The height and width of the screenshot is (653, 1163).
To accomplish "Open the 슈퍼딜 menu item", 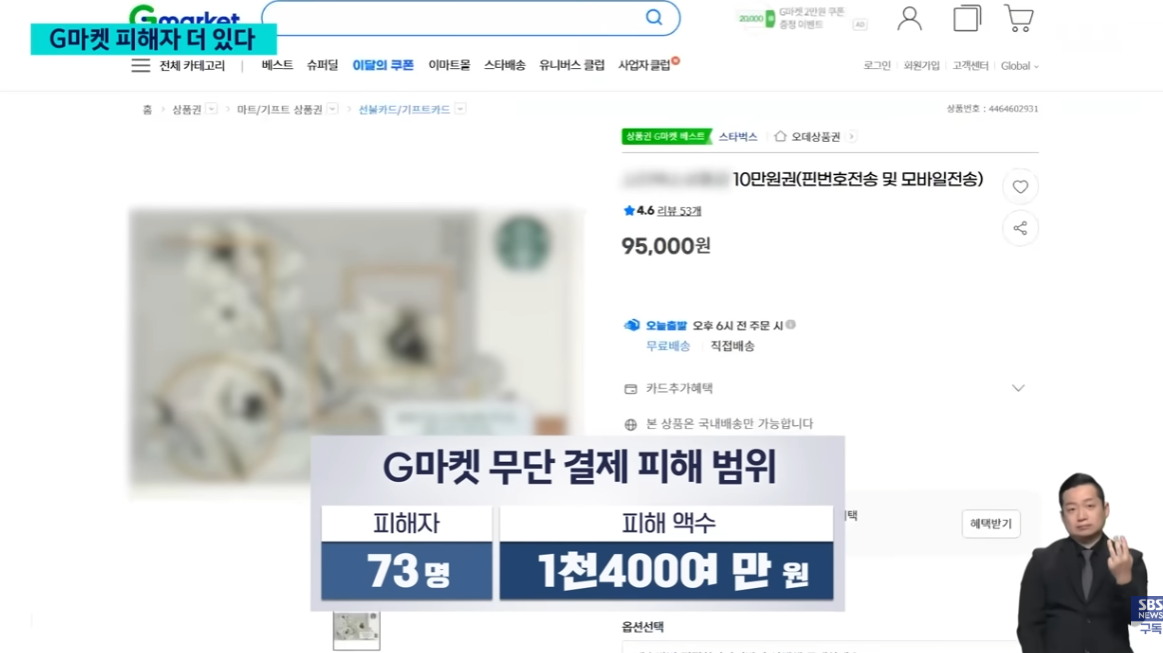I will tap(322, 65).
